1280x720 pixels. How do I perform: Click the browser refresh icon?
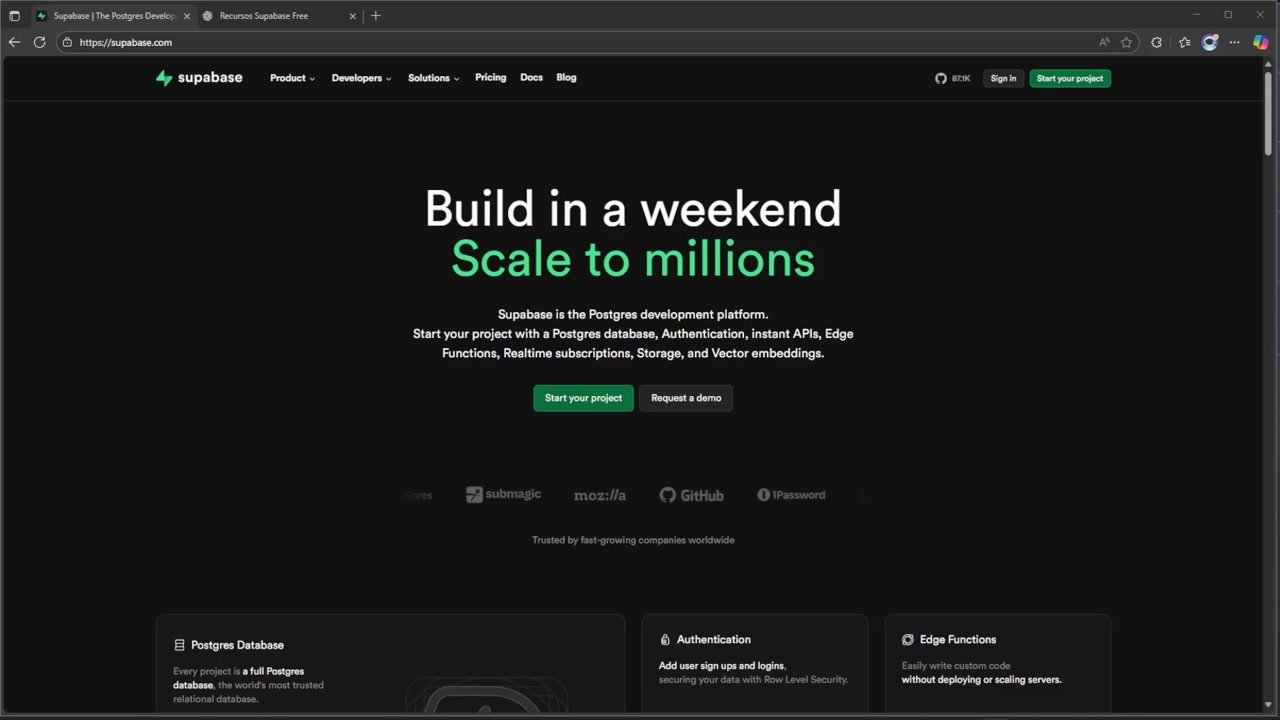[x=40, y=42]
